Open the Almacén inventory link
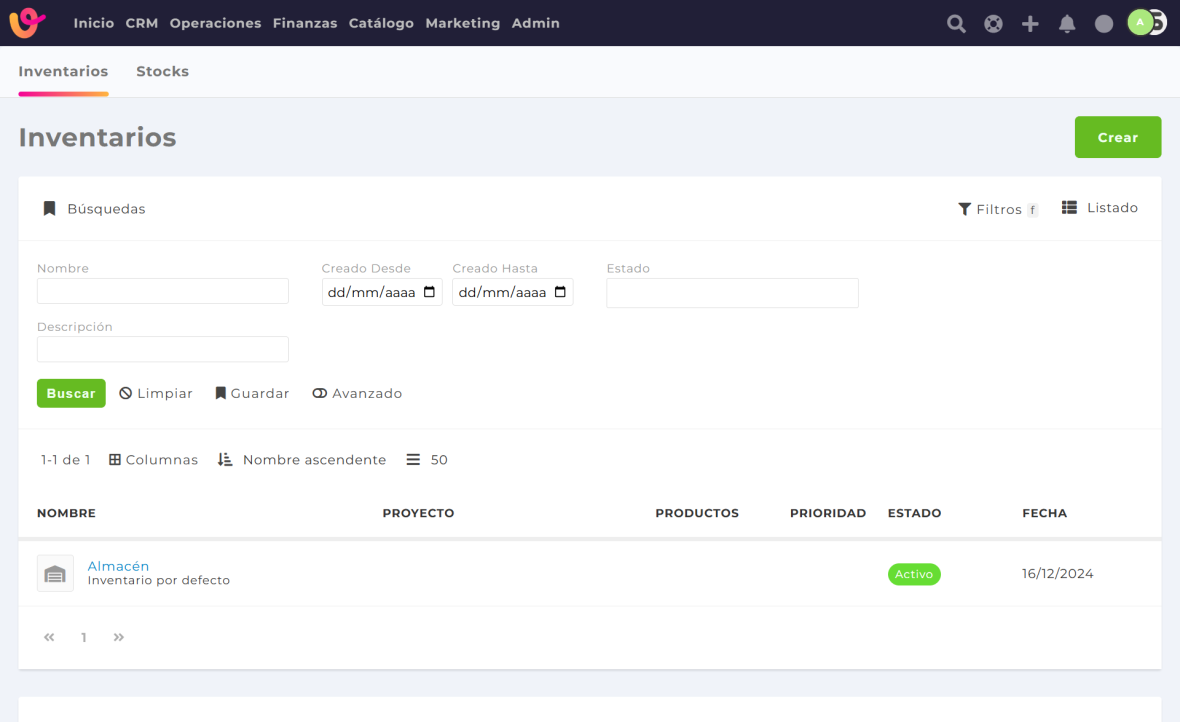This screenshot has height=722, width=1180. click(118, 566)
